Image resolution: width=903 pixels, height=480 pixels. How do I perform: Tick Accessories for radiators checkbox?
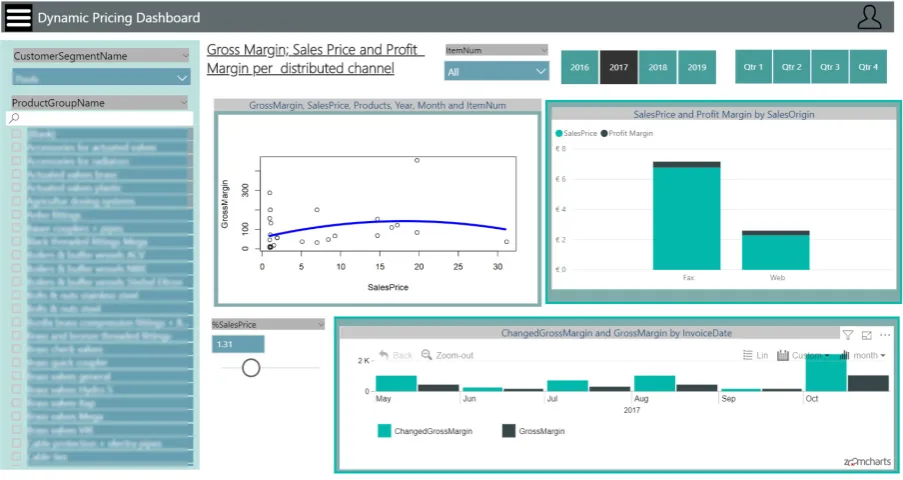(16, 161)
